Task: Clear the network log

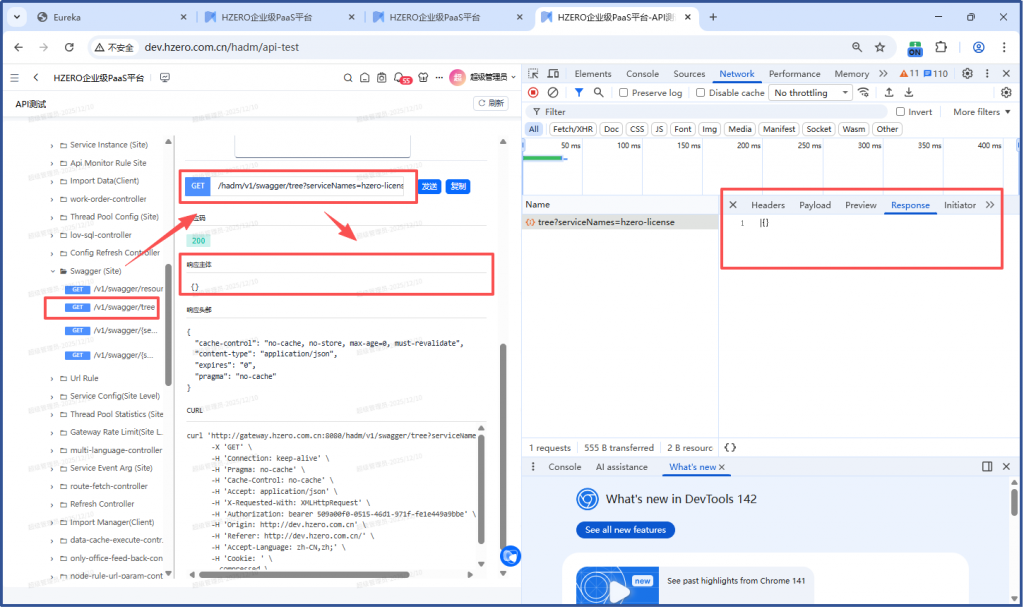Action: [x=553, y=93]
